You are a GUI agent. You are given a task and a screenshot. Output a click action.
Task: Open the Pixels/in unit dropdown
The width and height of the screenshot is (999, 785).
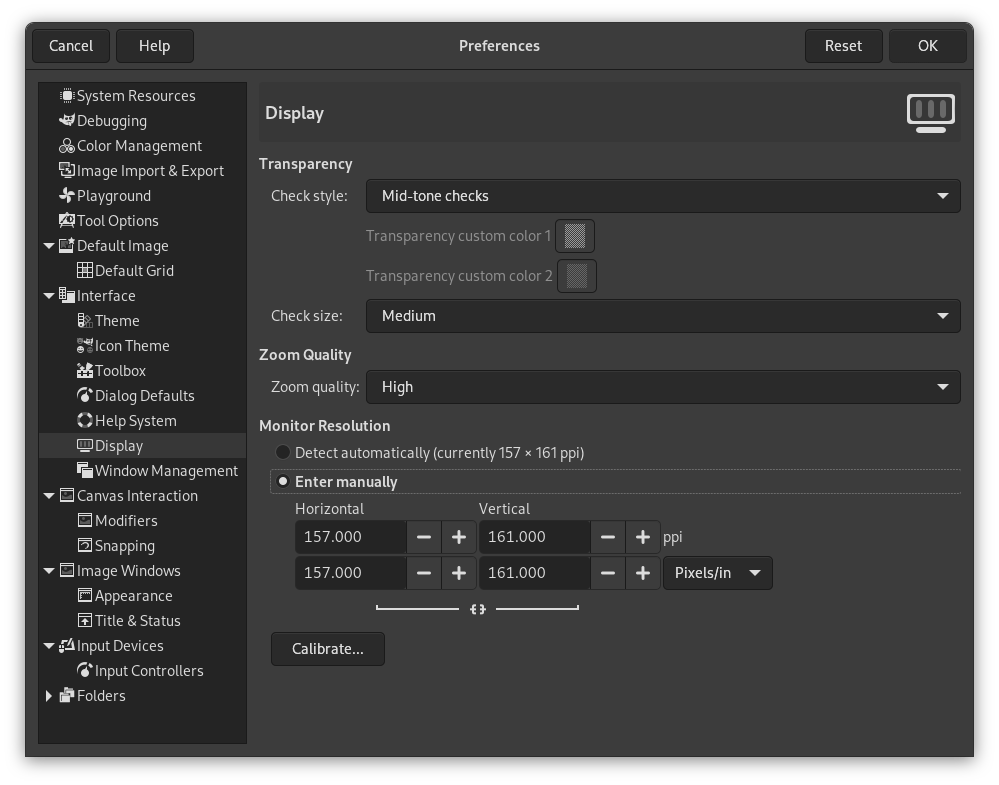717,573
